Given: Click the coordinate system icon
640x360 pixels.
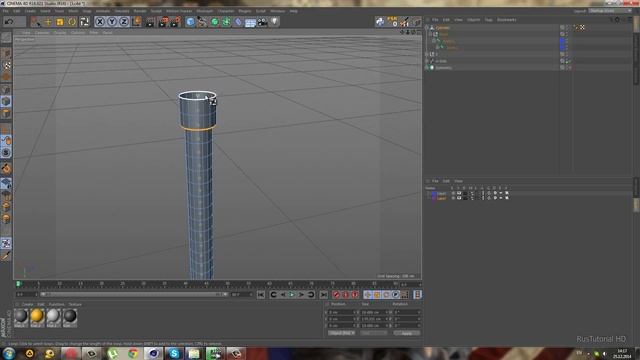Looking at the screenshot, I should [x=136, y=21].
